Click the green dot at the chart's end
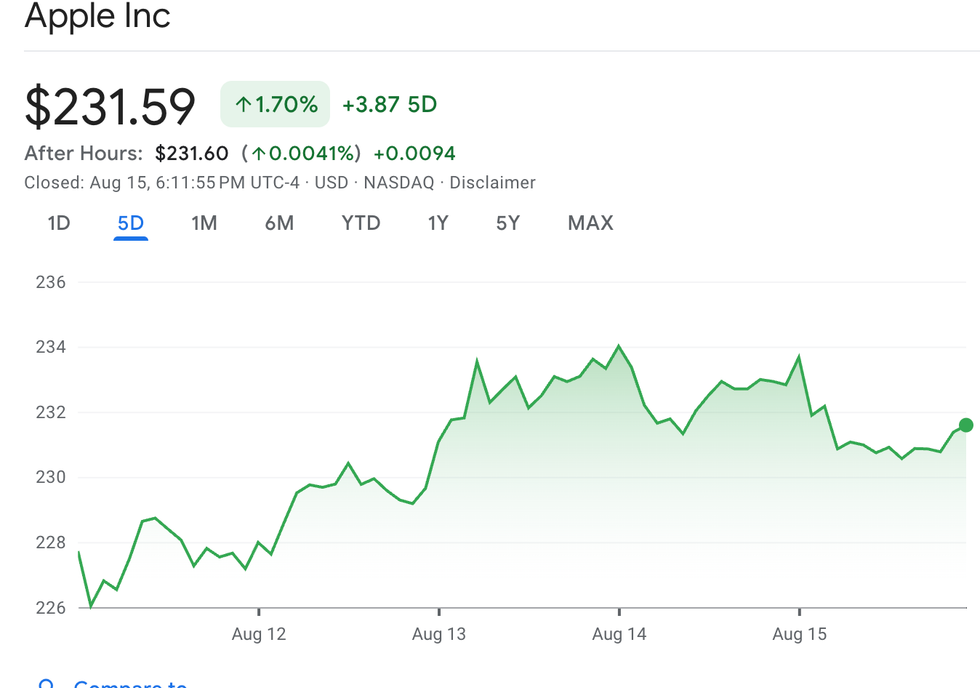The image size is (980, 688). tap(966, 425)
